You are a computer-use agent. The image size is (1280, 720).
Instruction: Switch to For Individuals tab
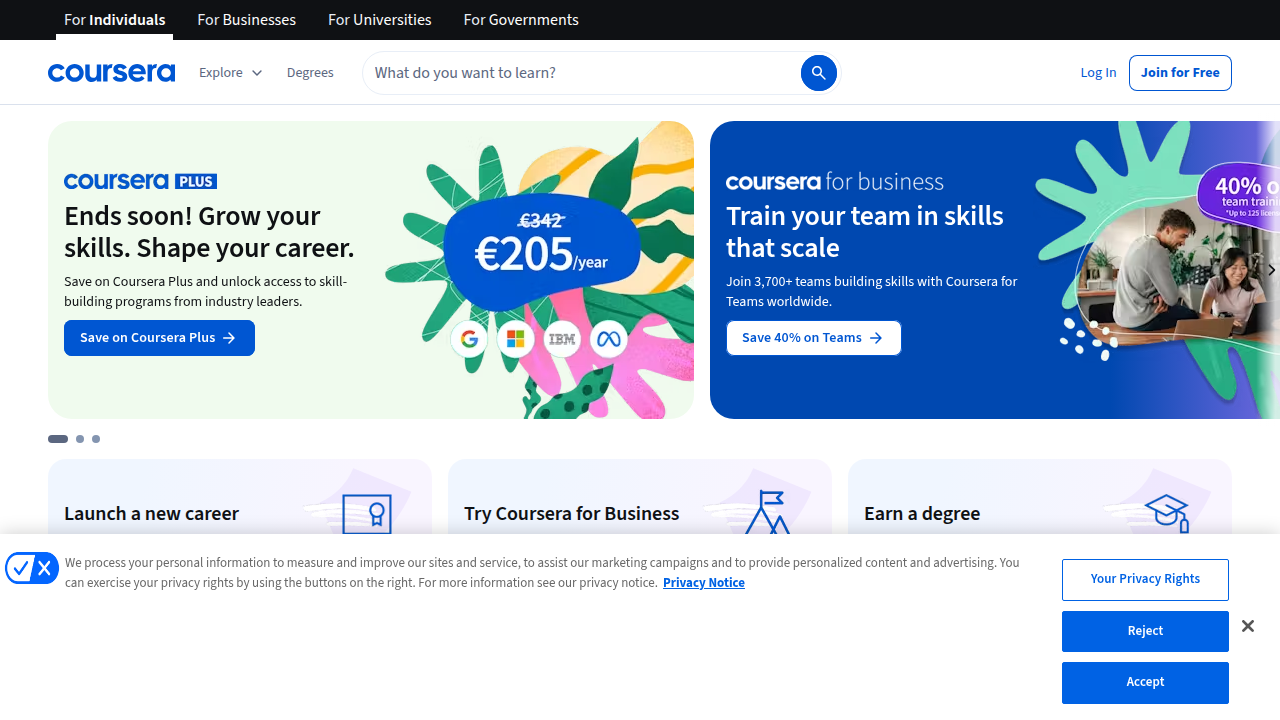point(114,20)
